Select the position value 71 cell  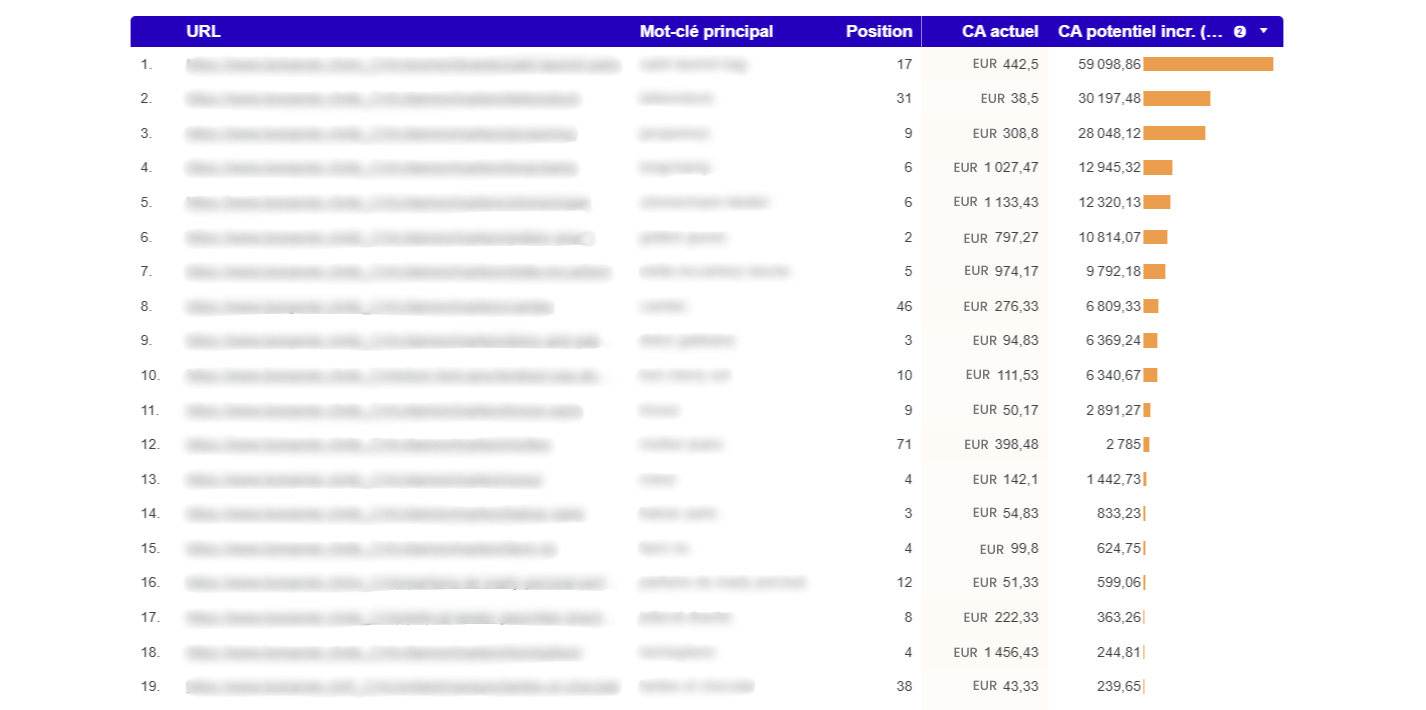point(904,444)
